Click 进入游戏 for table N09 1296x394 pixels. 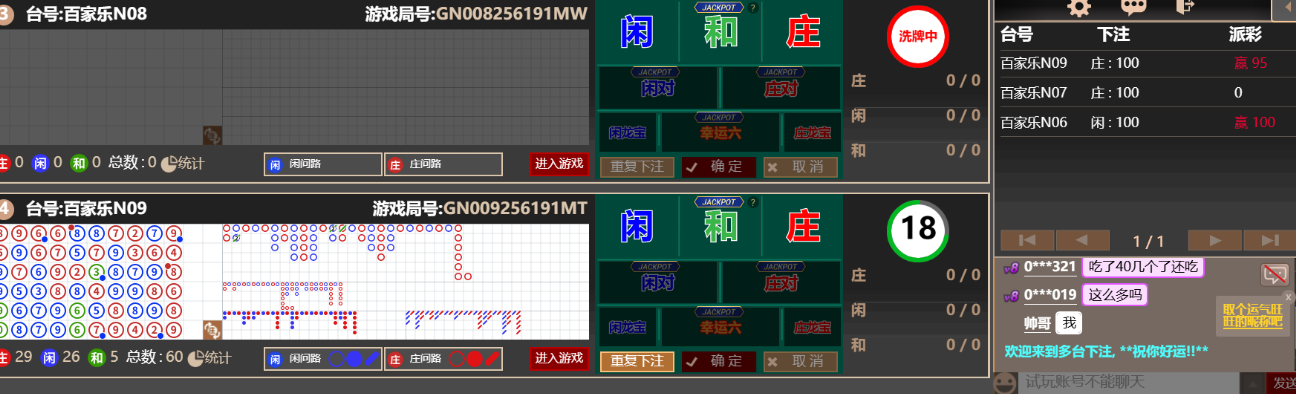point(559,358)
